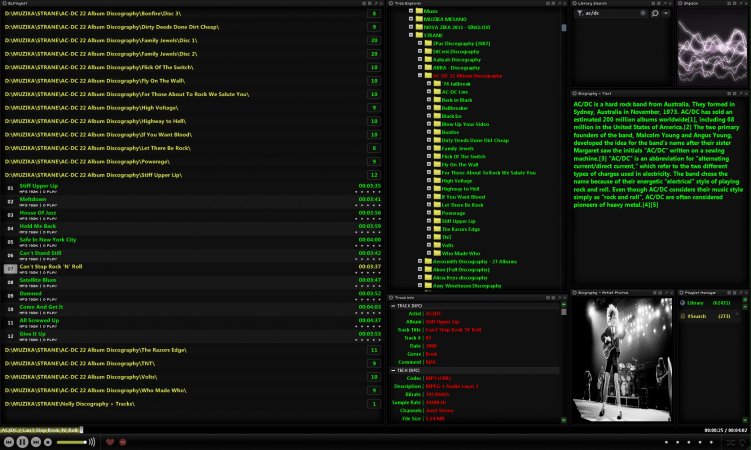Click the red ban icon beside the heart

123,442
